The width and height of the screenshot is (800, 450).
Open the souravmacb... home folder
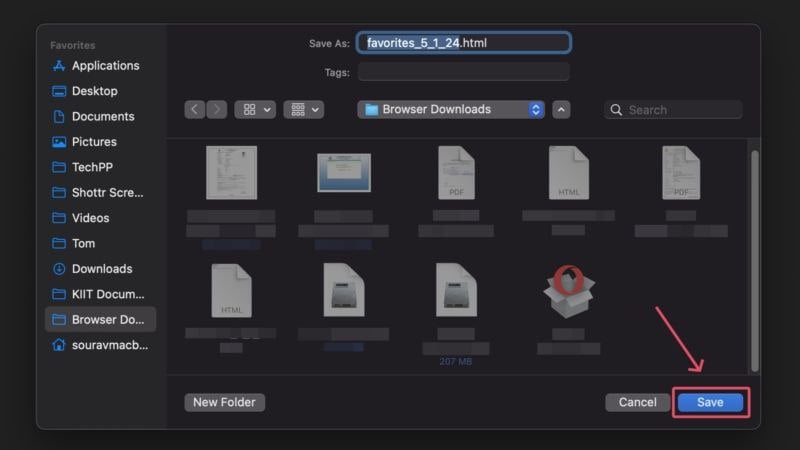coord(100,345)
